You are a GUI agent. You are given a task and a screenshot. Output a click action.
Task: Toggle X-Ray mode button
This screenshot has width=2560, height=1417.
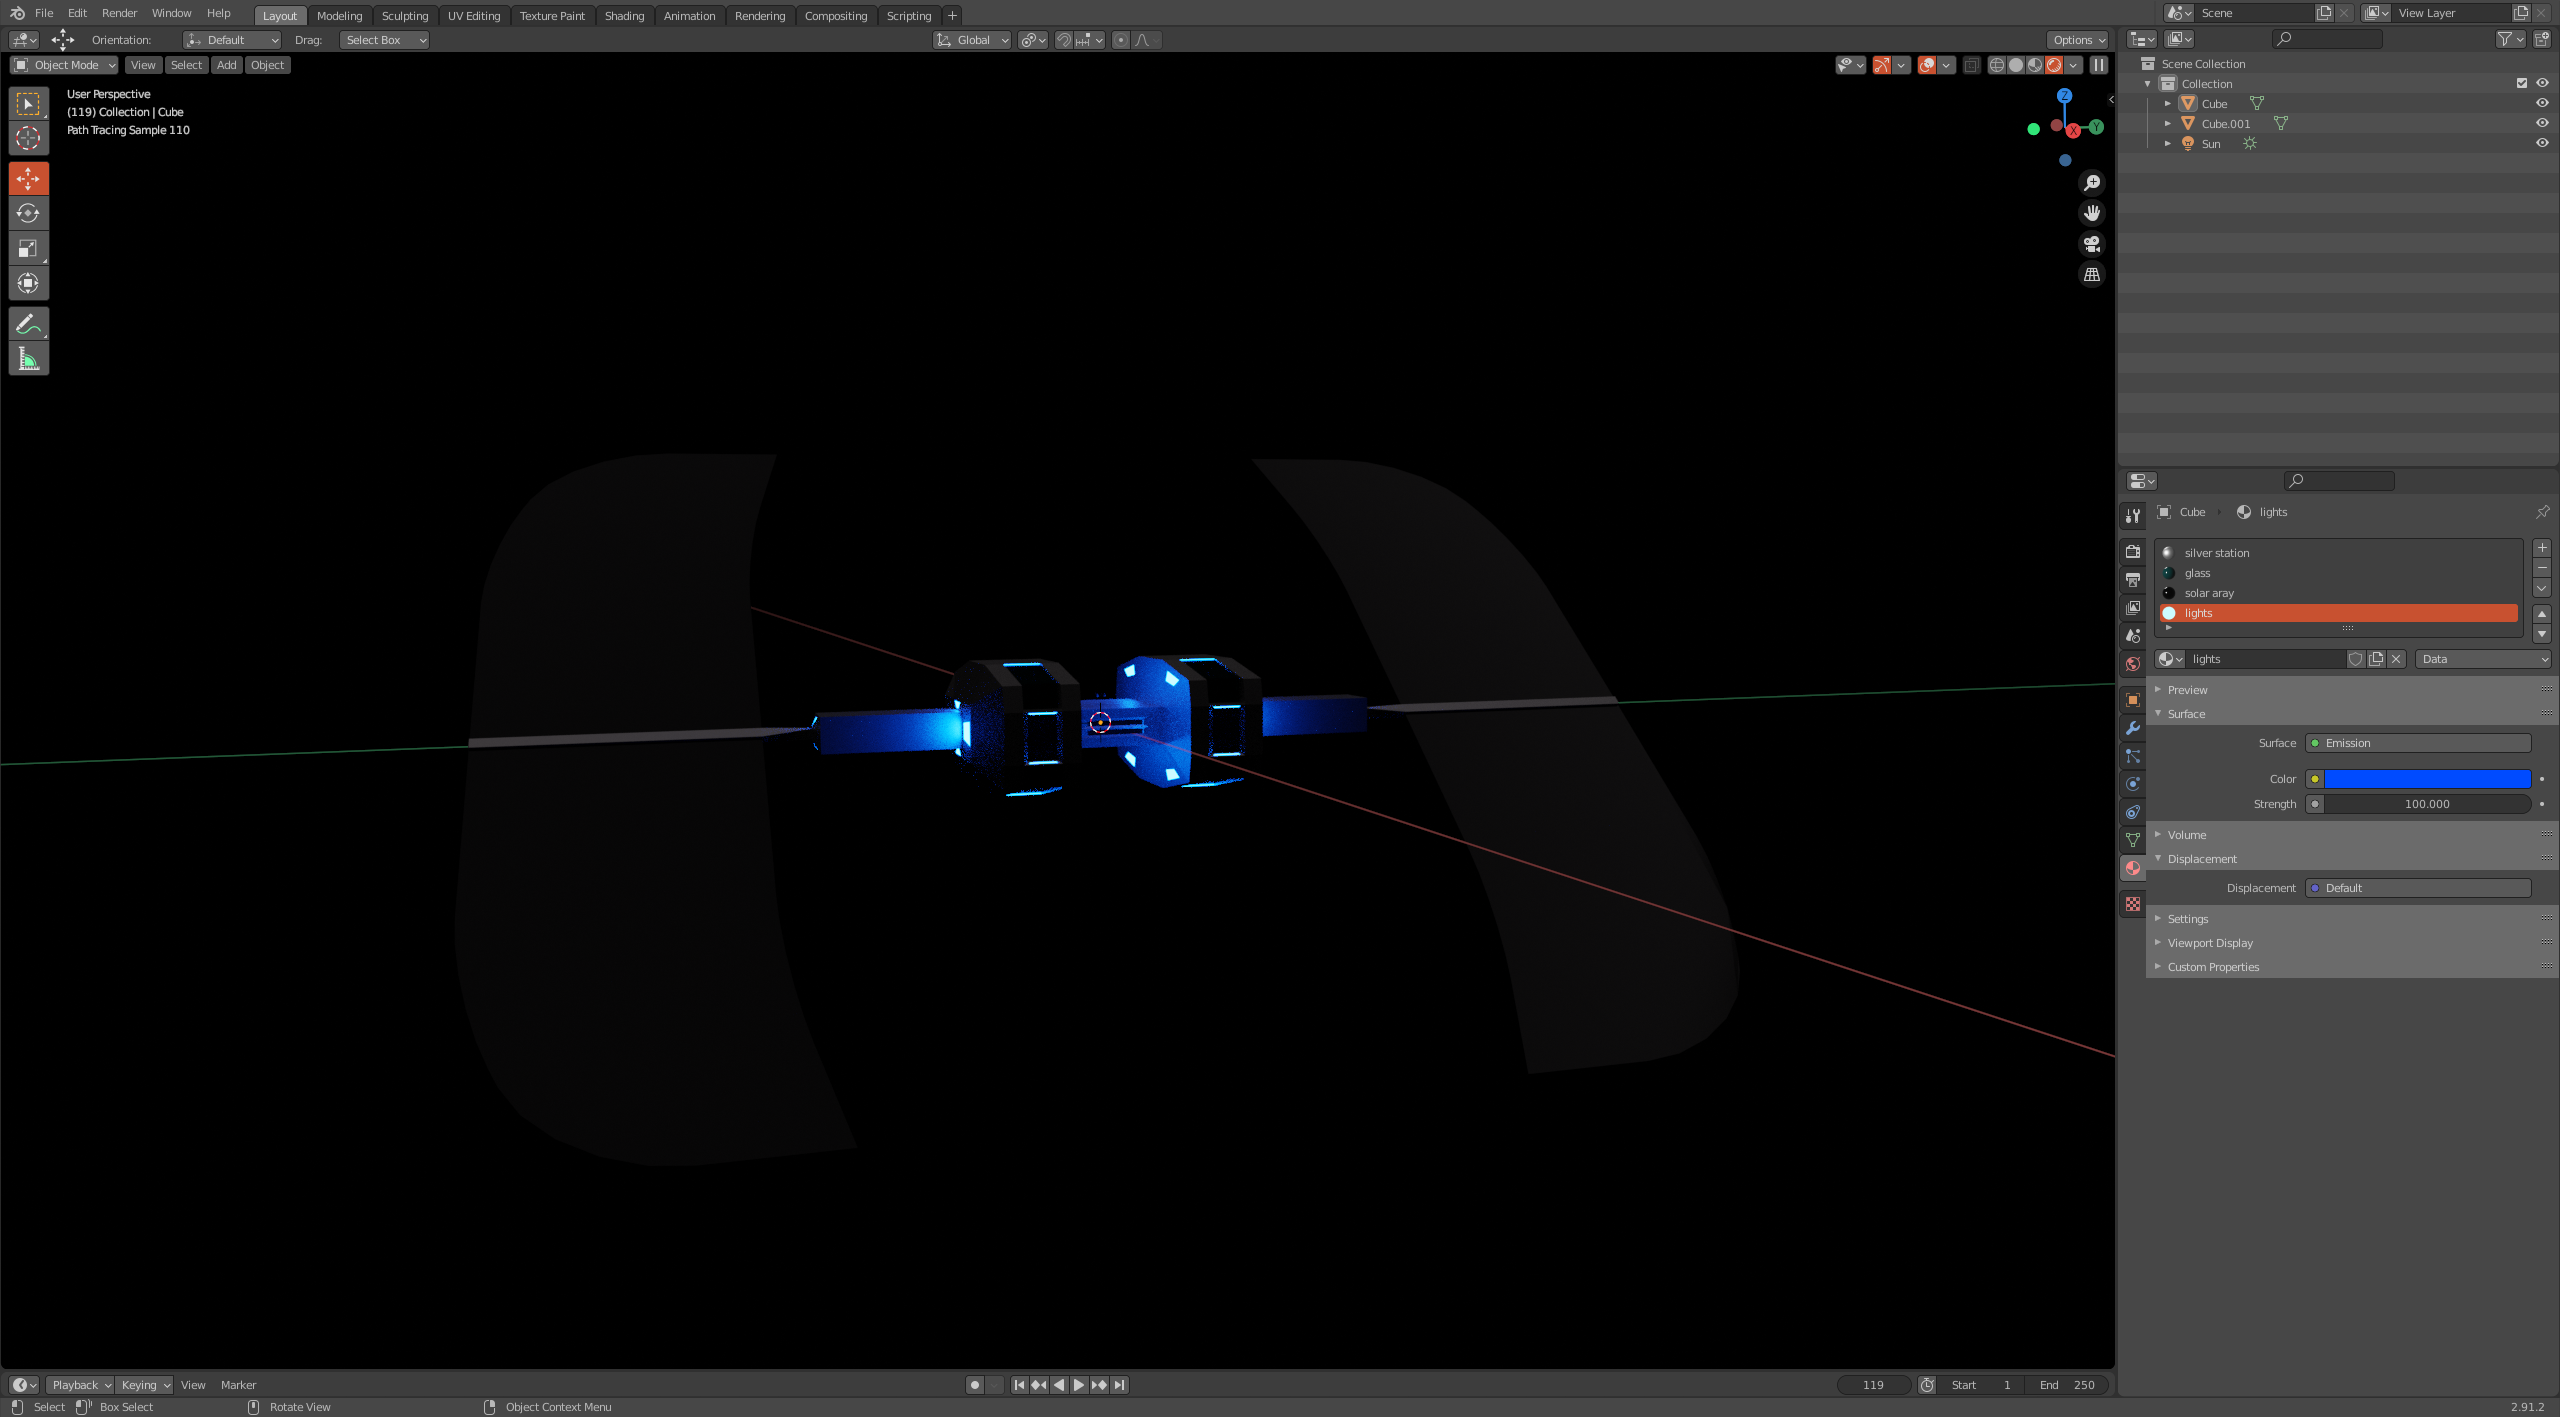(1970, 65)
